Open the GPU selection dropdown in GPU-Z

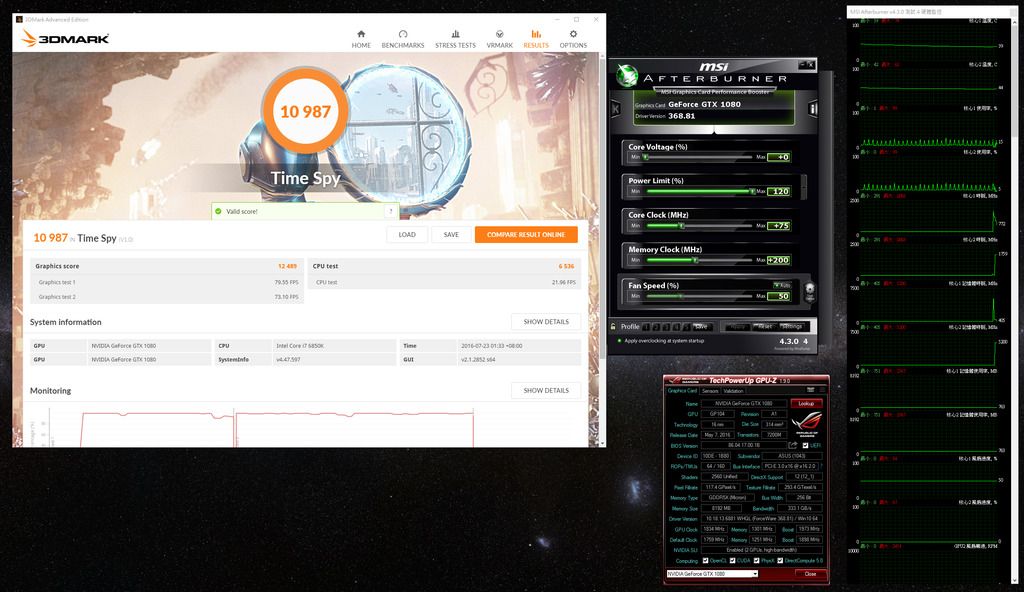(x=712, y=574)
